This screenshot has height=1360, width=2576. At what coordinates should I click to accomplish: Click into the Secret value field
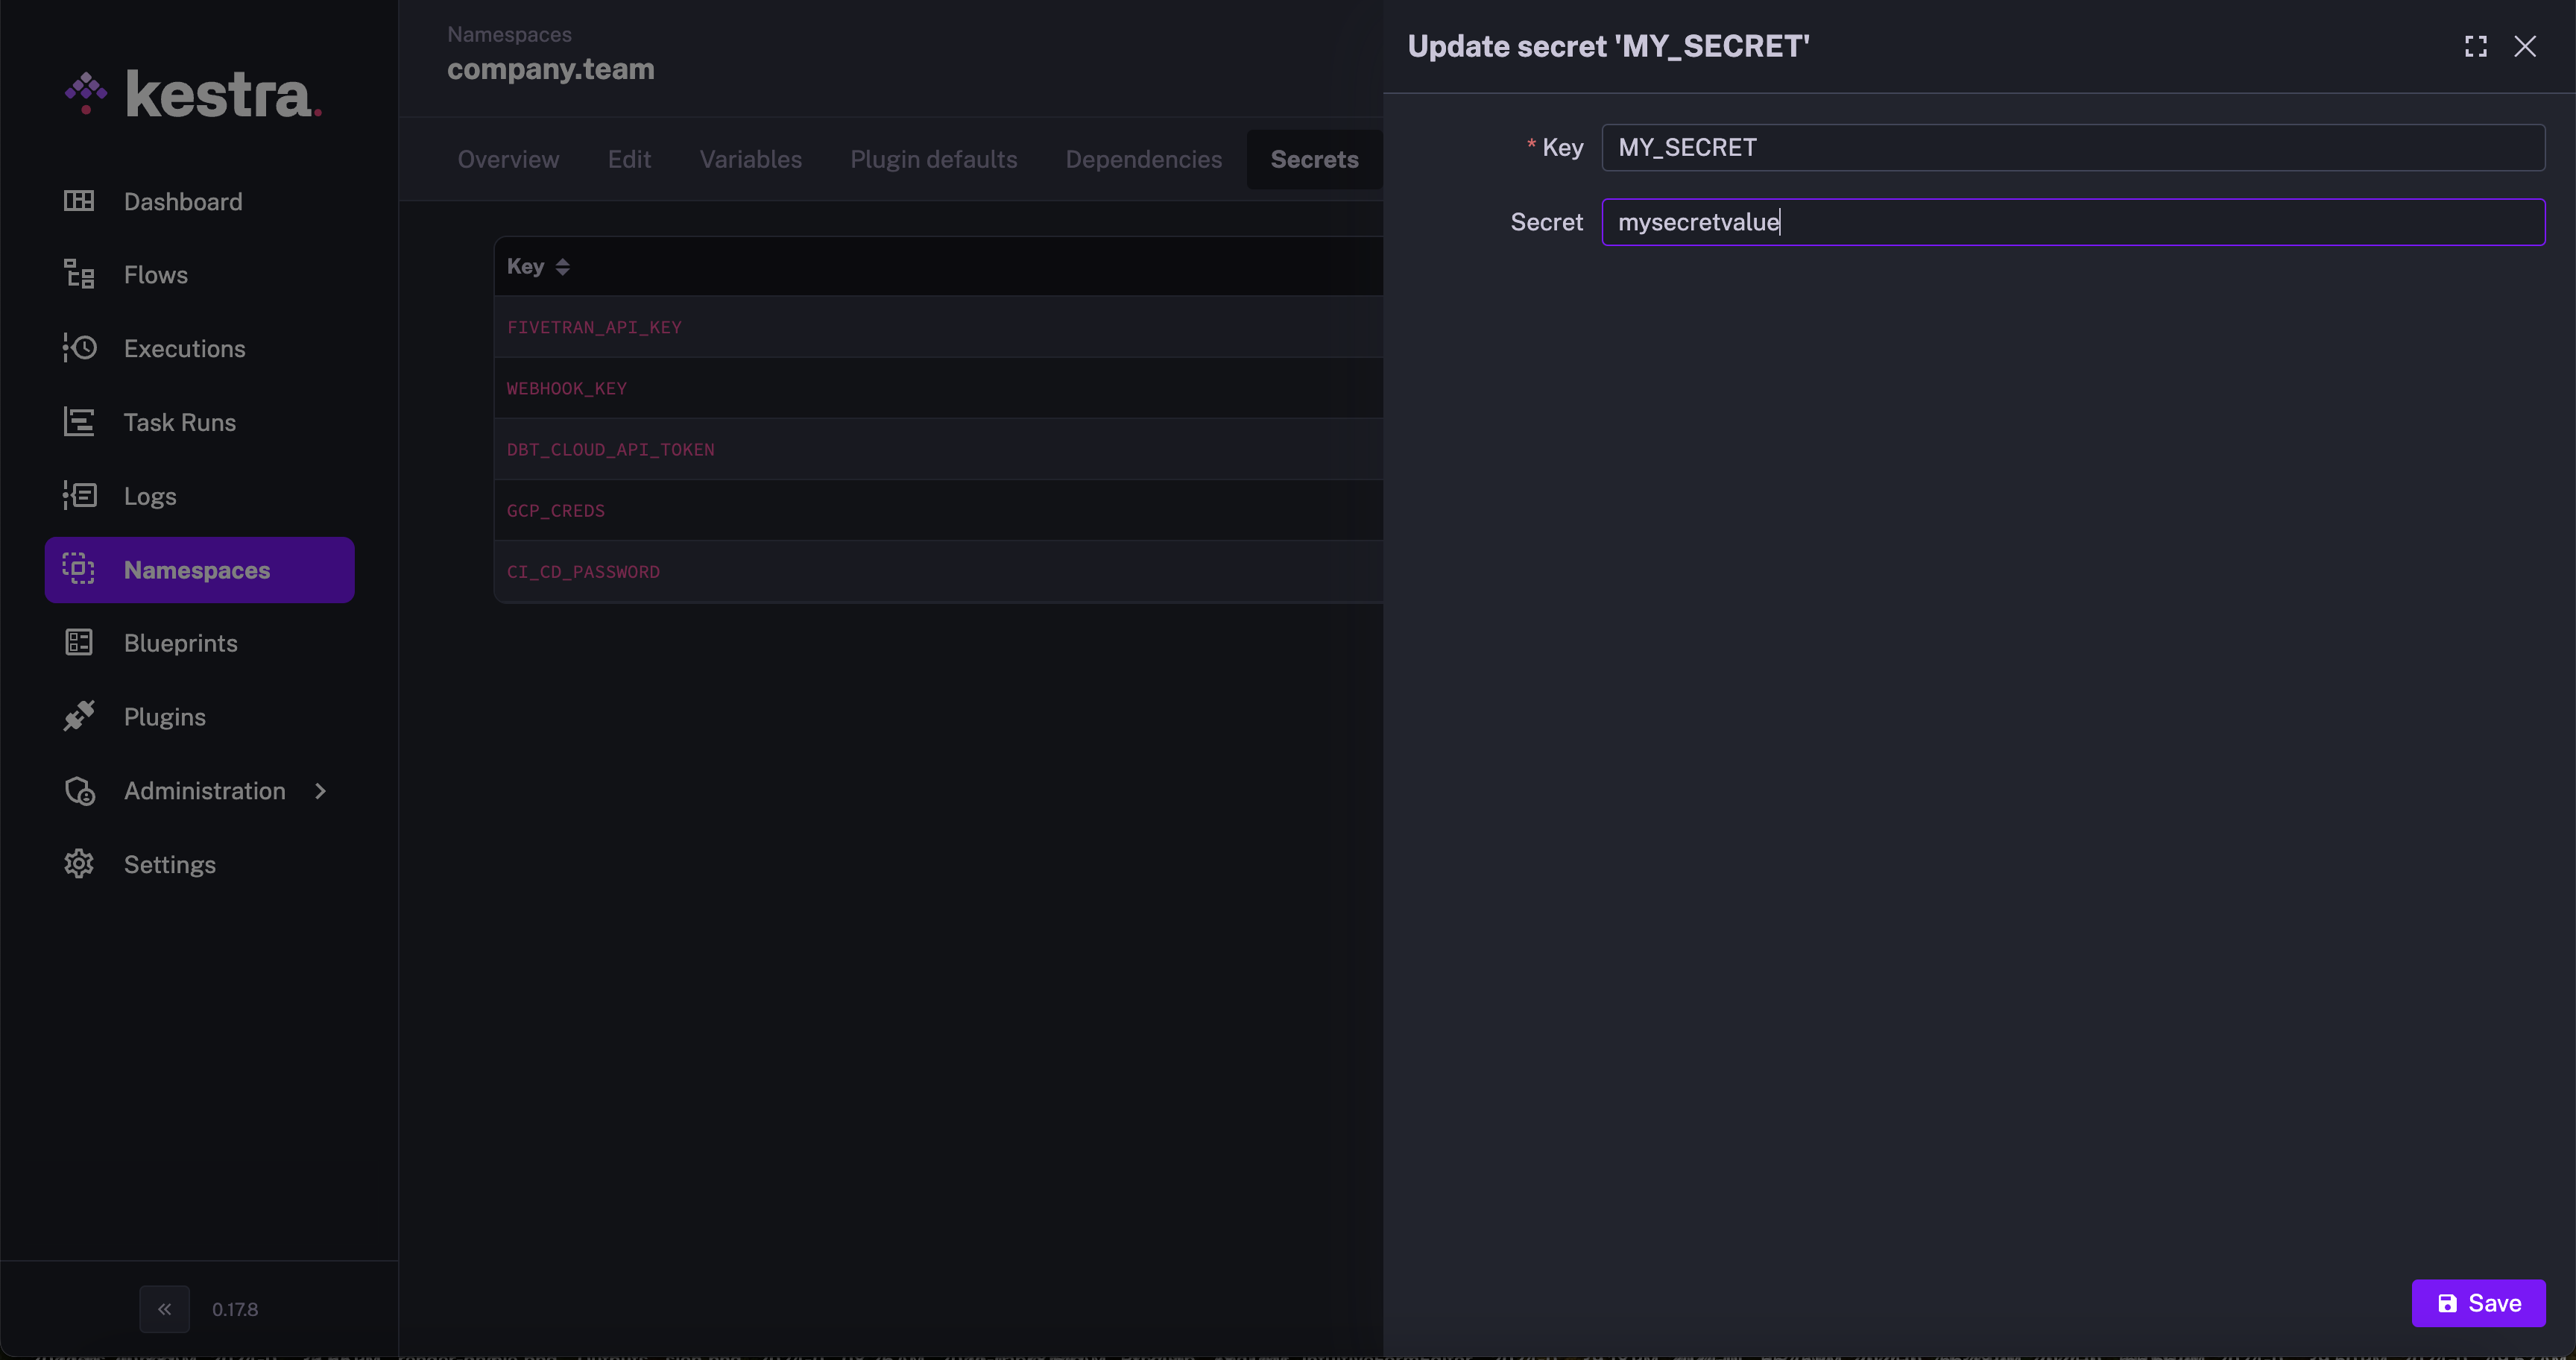(x=2072, y=222)
